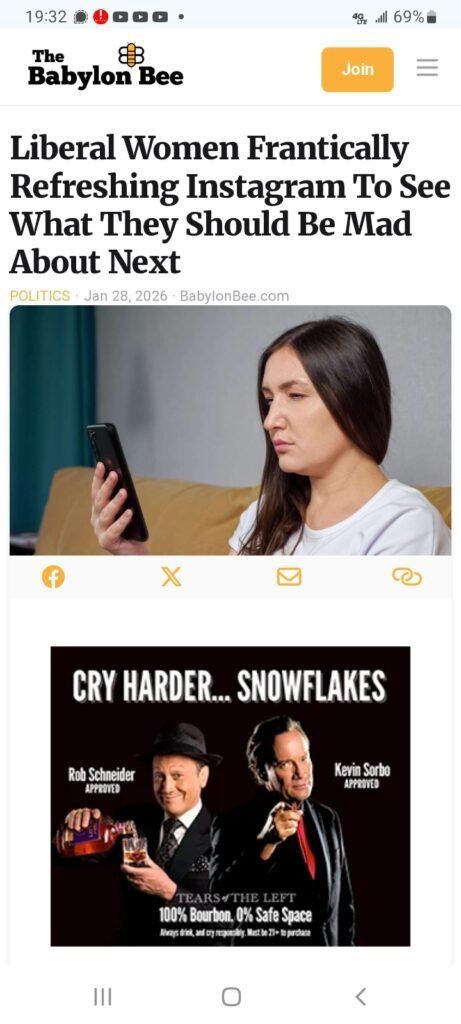Tap the Android recent apps button
The image size is (461, 1024).
pos(103,997)
